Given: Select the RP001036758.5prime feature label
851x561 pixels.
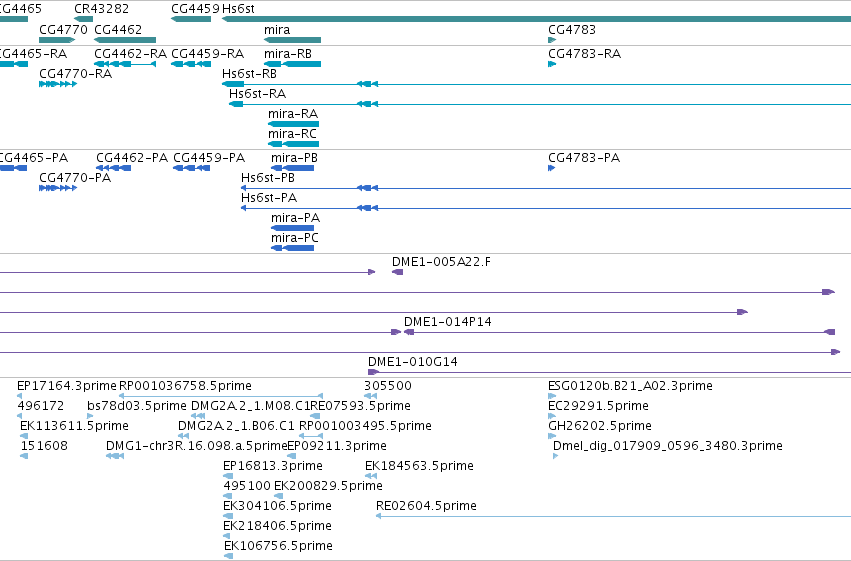Looking at the screenshot, I should [x=185, y=386].
